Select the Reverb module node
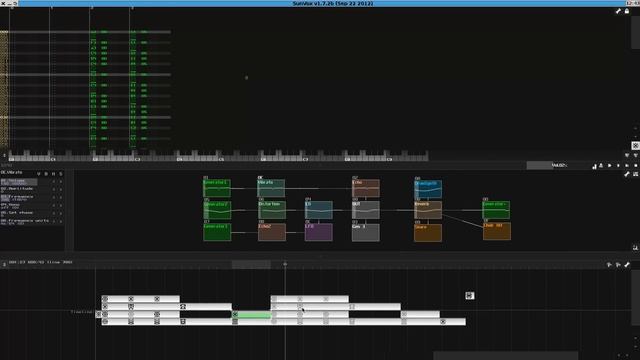 (x=428, y=210)
